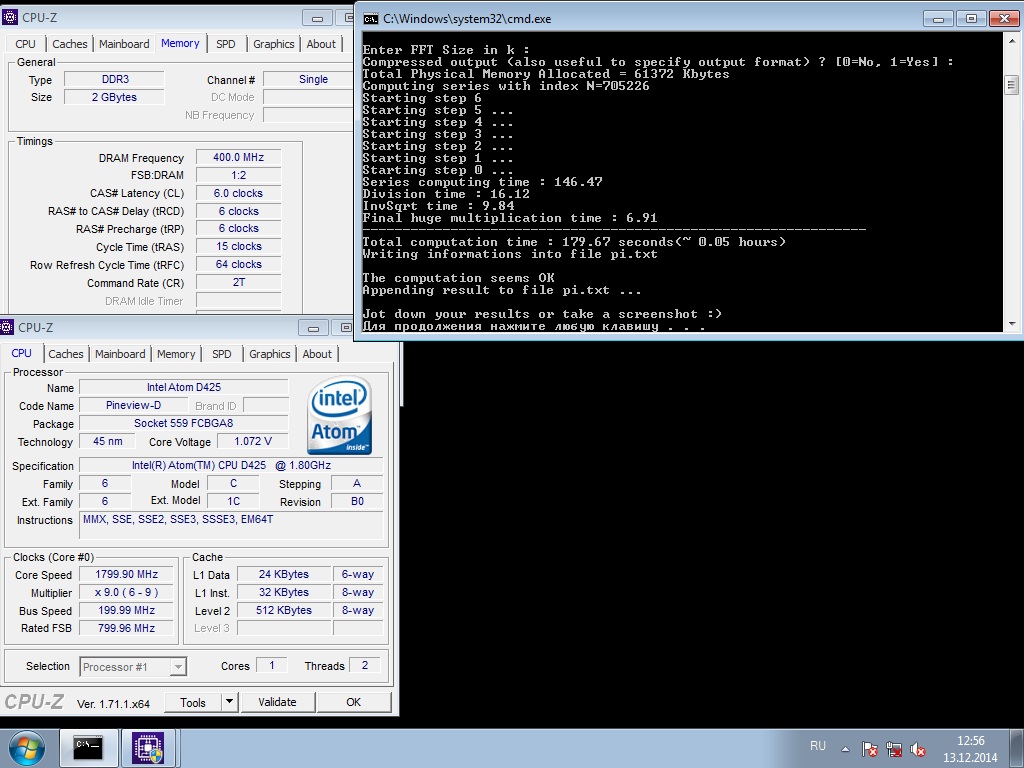Switch to the Caches tab in the lower CPU-Z window
The width and height of the screenshot is (1024, 768).
click(66, 354)
